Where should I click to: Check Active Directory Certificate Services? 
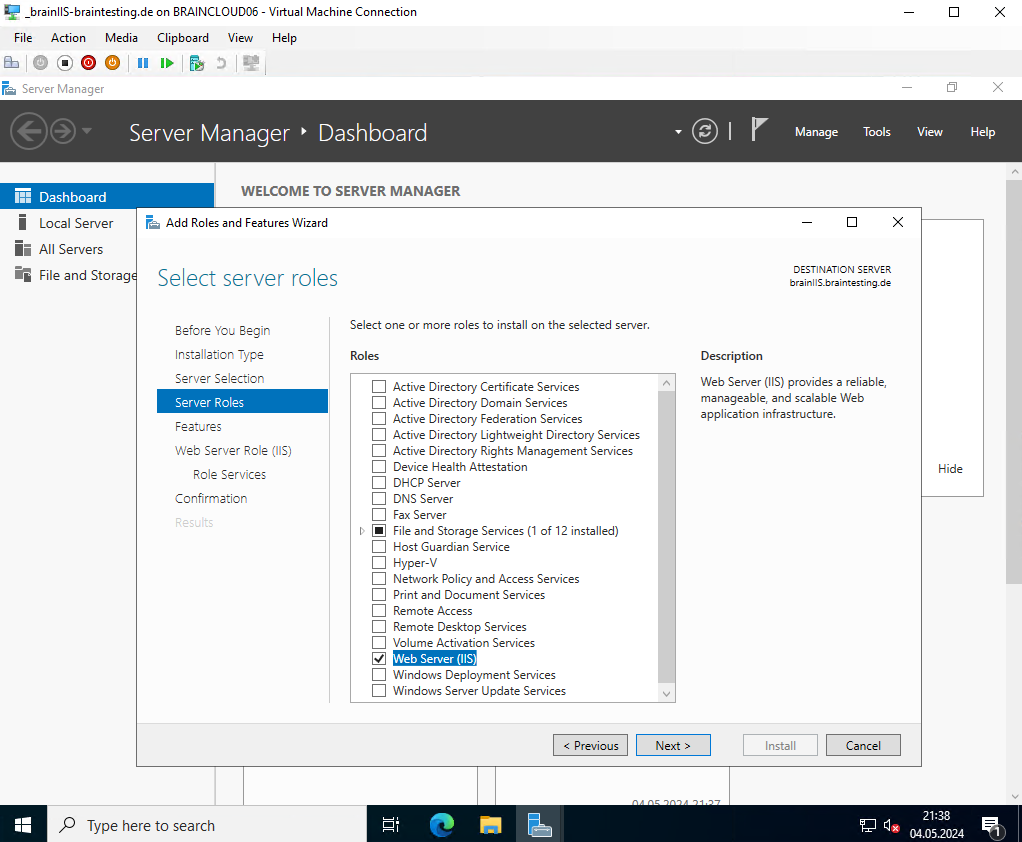tap(379, 386)
